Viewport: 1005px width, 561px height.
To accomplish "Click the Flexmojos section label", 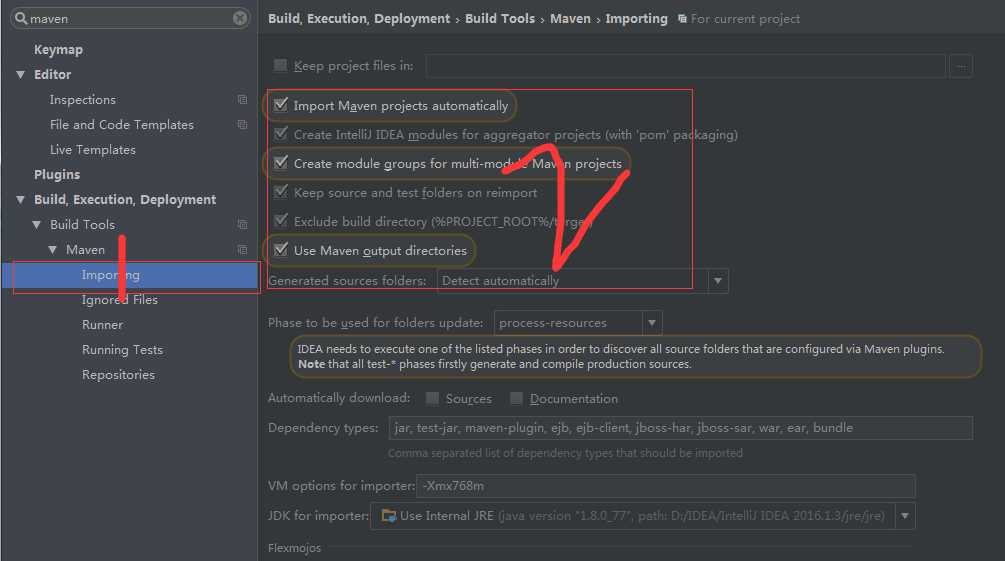I will tap(294, 548).
